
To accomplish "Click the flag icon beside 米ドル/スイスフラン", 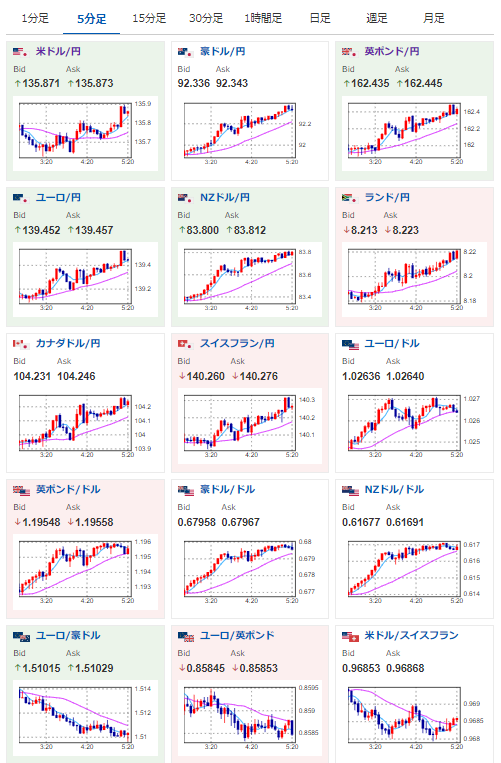I will click(x=350, y=636).
